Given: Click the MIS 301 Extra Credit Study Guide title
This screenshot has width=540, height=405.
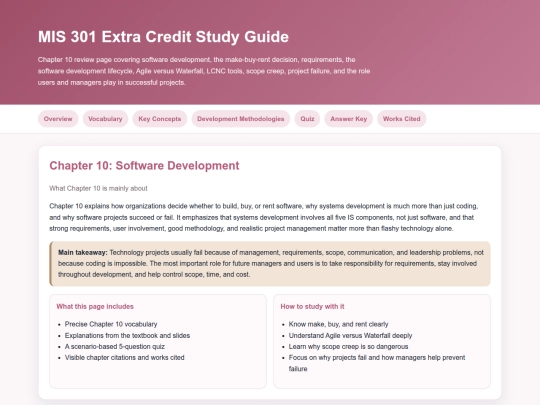Looking at the screenshot, I should tap(163, 37).
